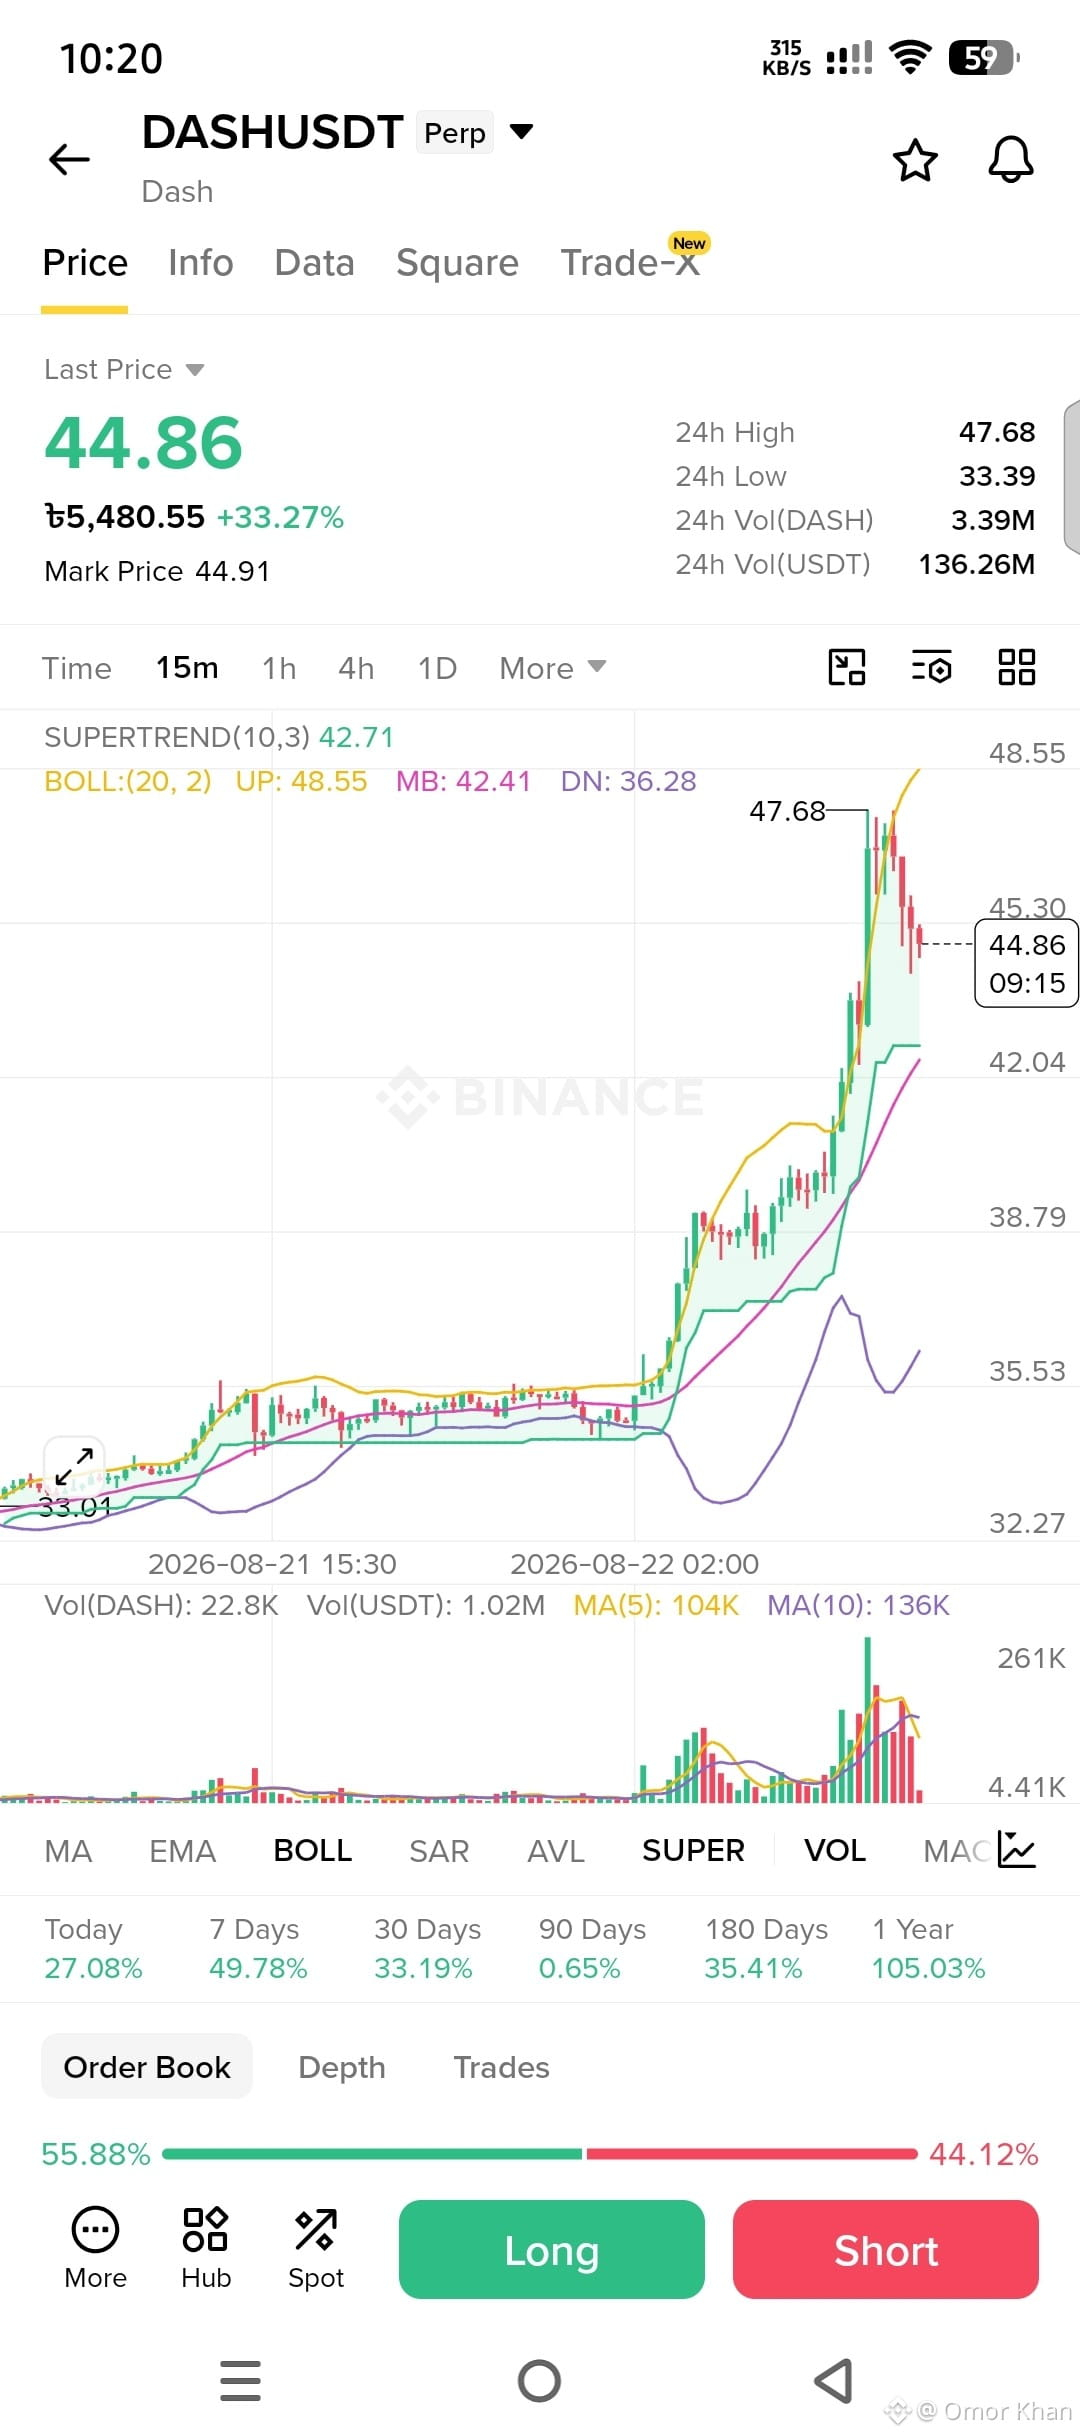Toggle the BOLL indicator off
The height and width of the screenshot is (2436, 1080).
(x=313, y=1851)
